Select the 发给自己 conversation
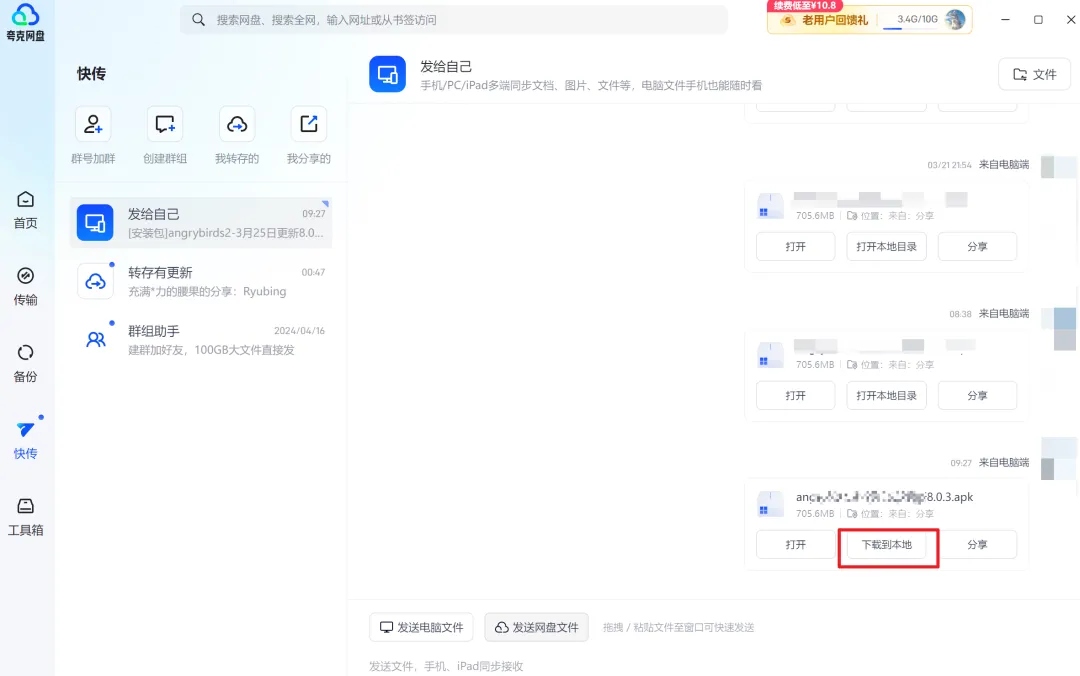Screen dimensions: 1080x676 (x=200, y=223)
